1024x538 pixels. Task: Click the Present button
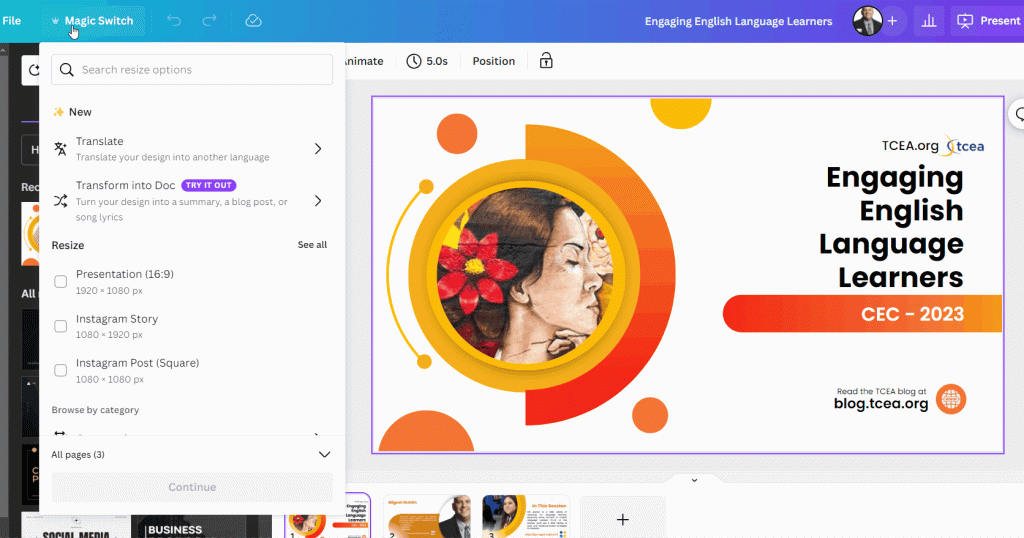pos(988,21)
